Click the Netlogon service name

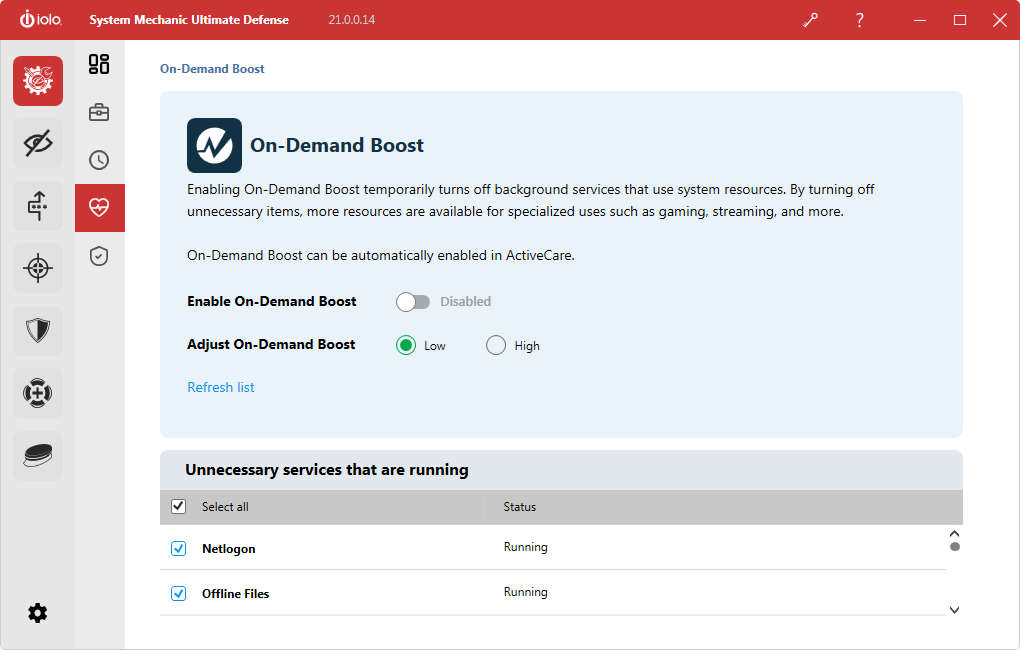(228, 548)
